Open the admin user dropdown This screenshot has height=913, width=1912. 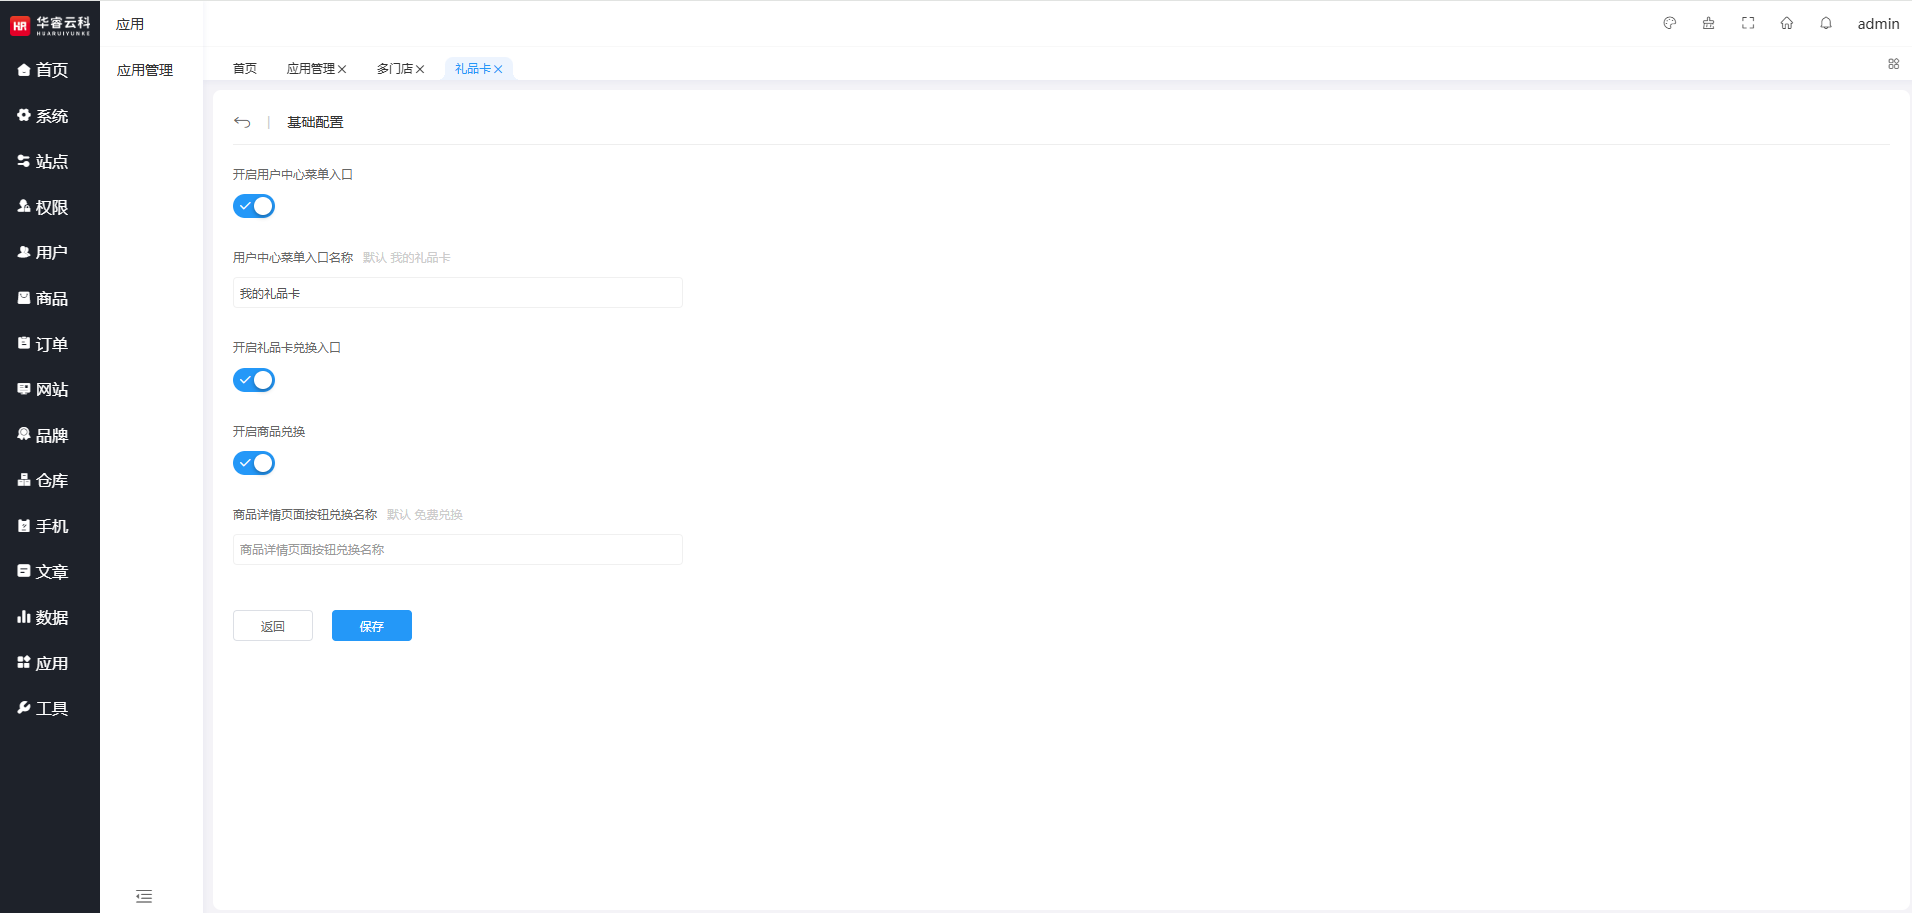click(x=1878, y=24)
